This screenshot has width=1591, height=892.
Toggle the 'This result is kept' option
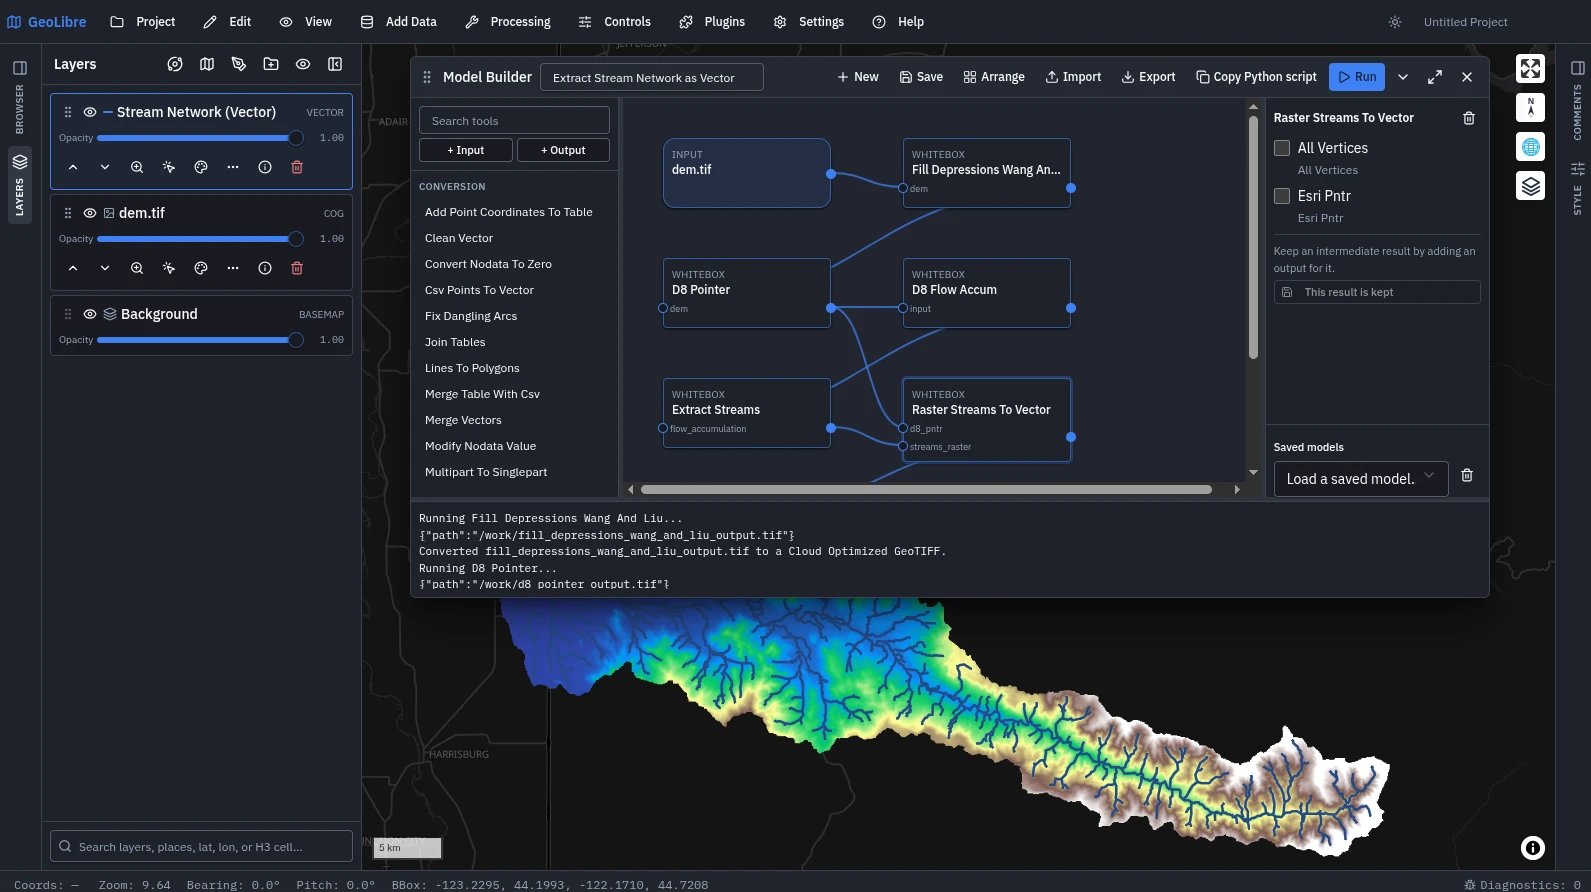pos(1377,292)
